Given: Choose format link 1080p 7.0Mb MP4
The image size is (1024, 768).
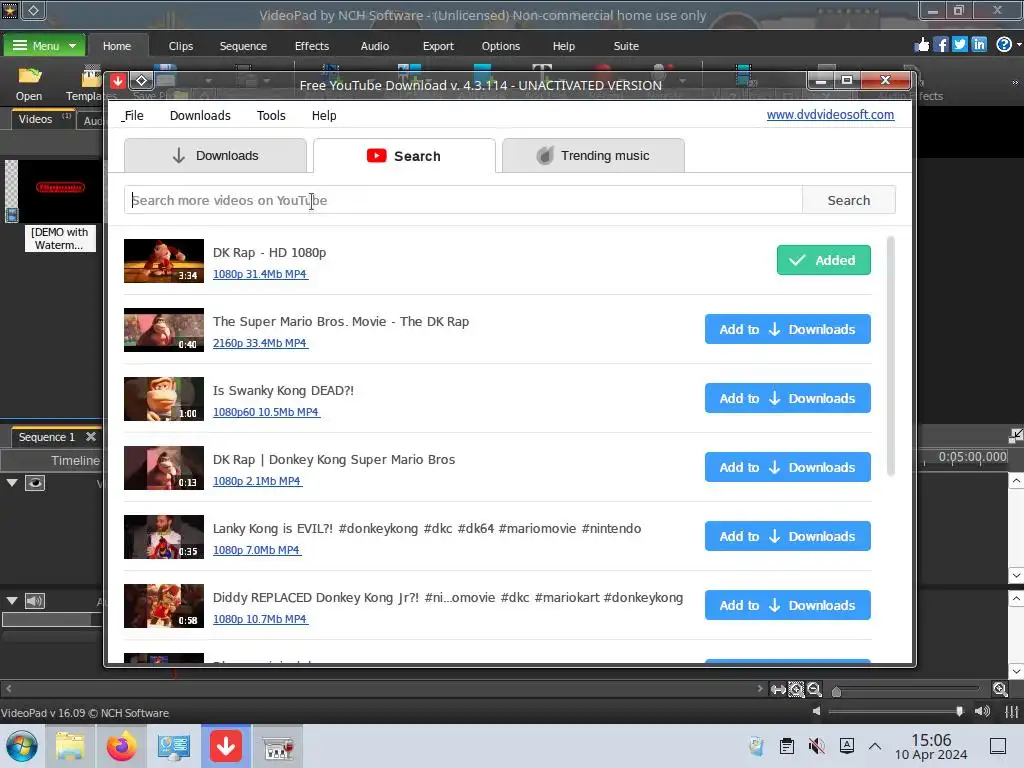Looking at the screenshot, I should (257, 550).
